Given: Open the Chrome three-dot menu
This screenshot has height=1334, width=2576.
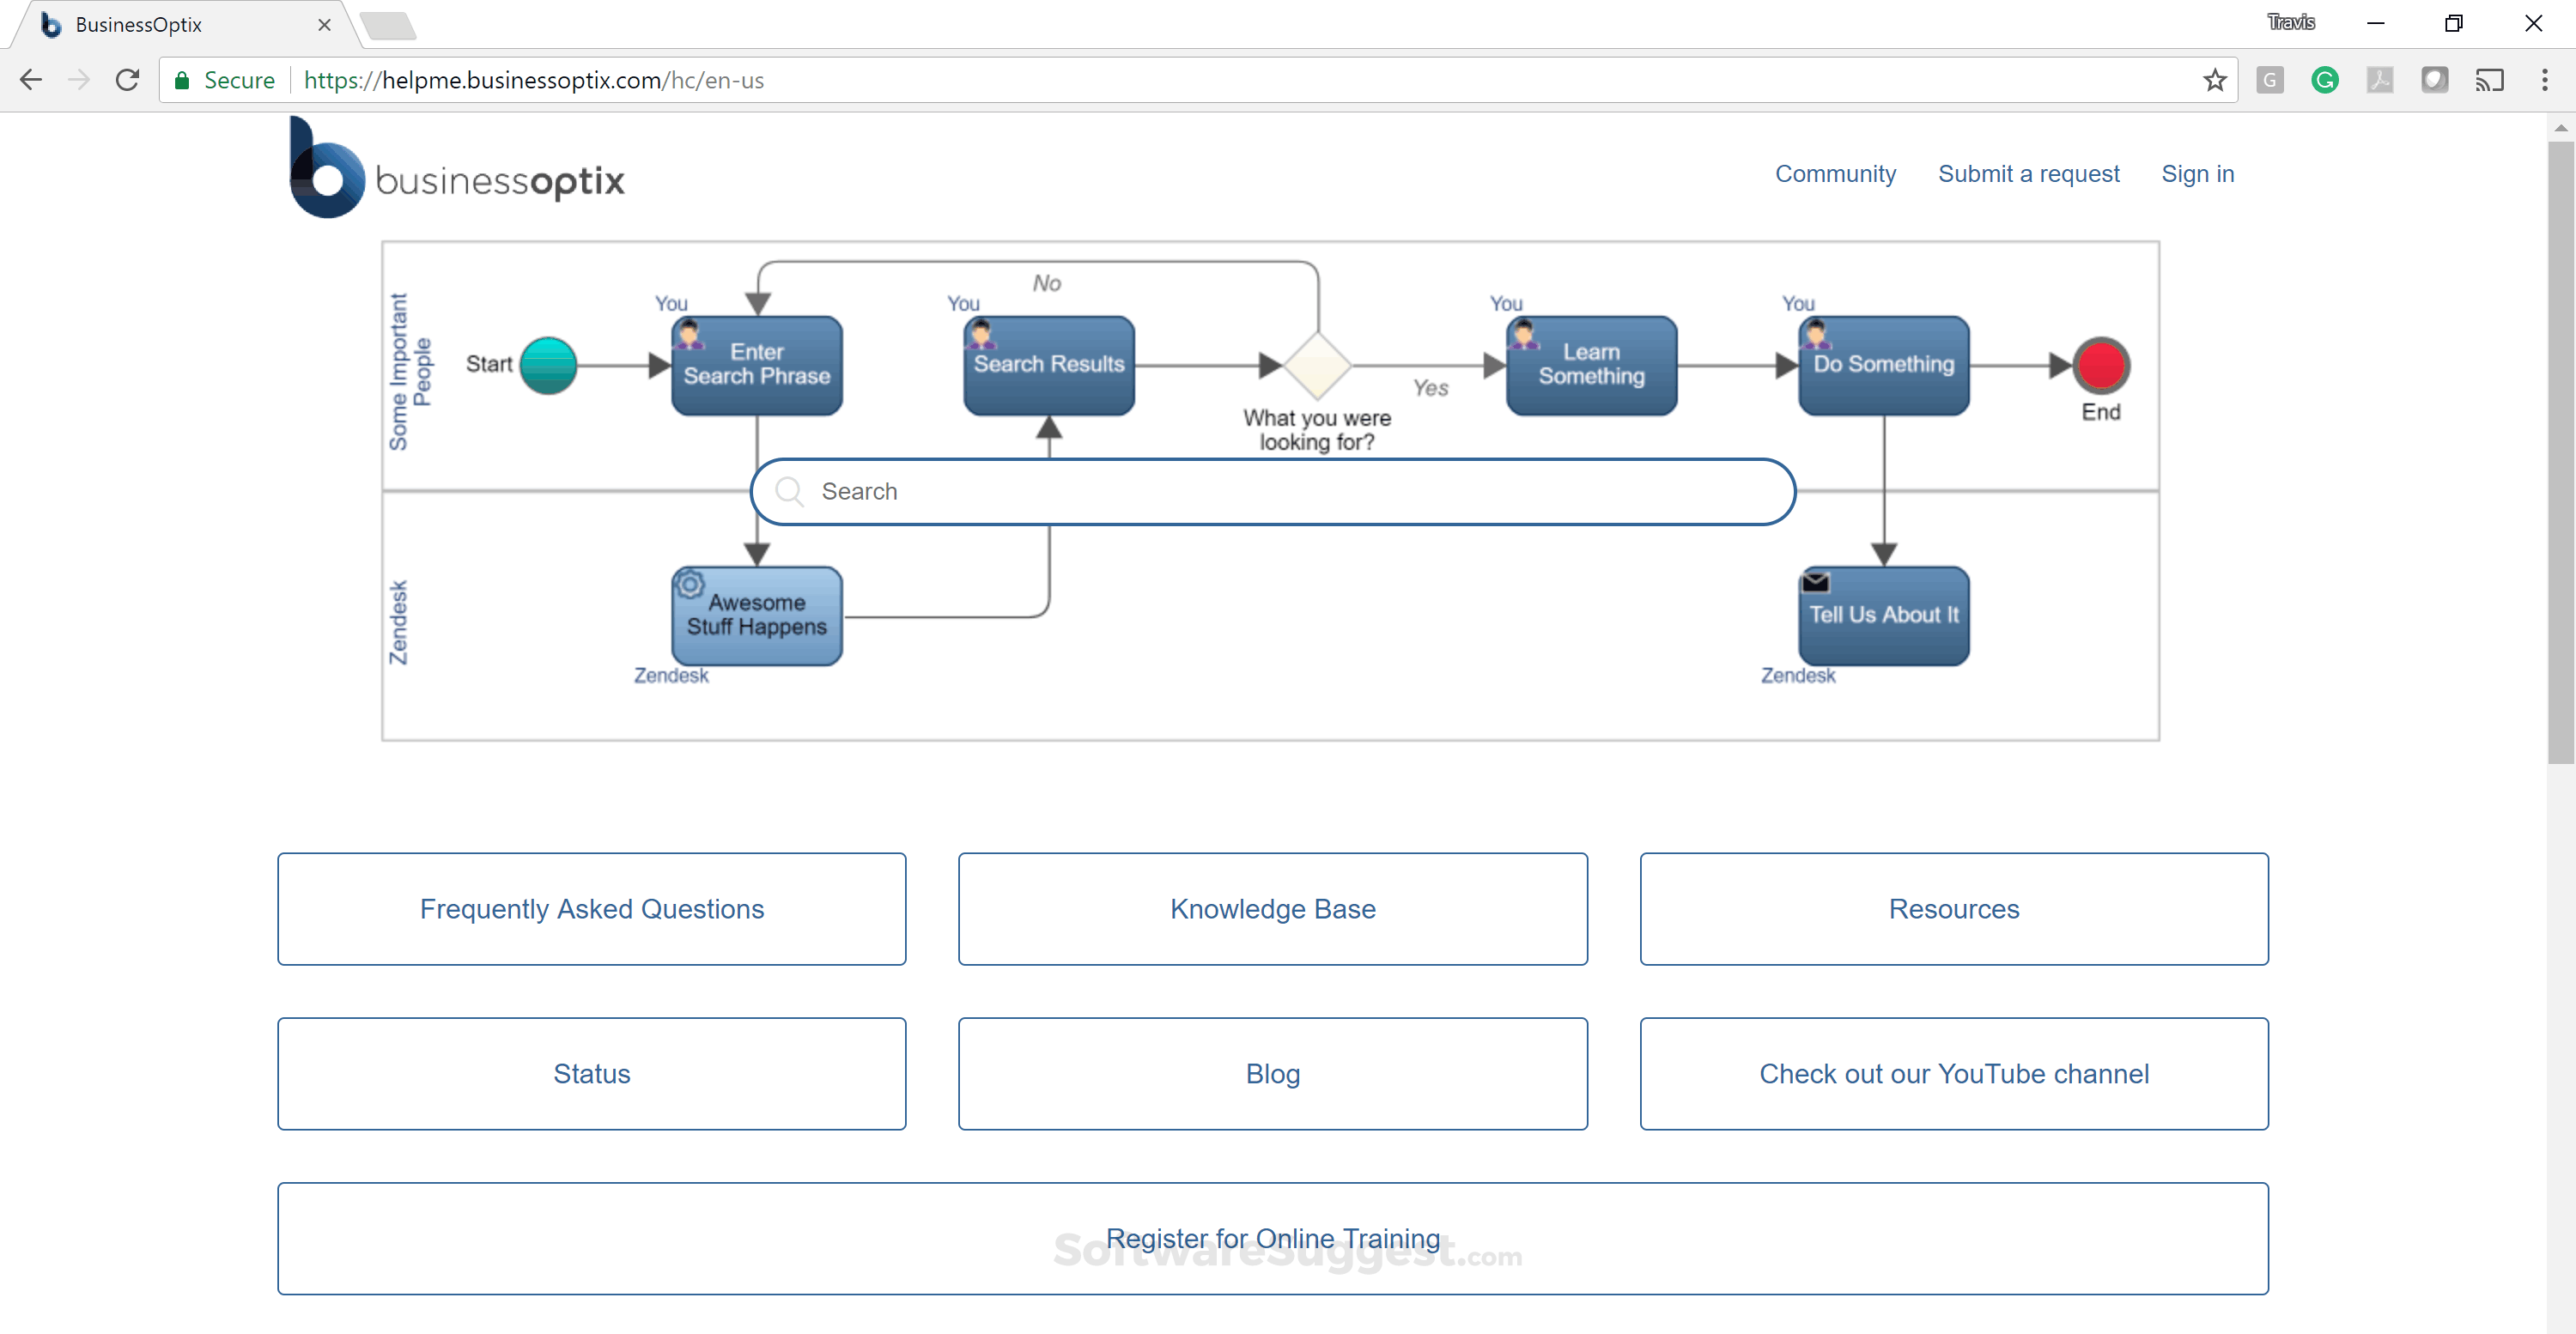Looking at the screenshot, I should [2546, 80].
